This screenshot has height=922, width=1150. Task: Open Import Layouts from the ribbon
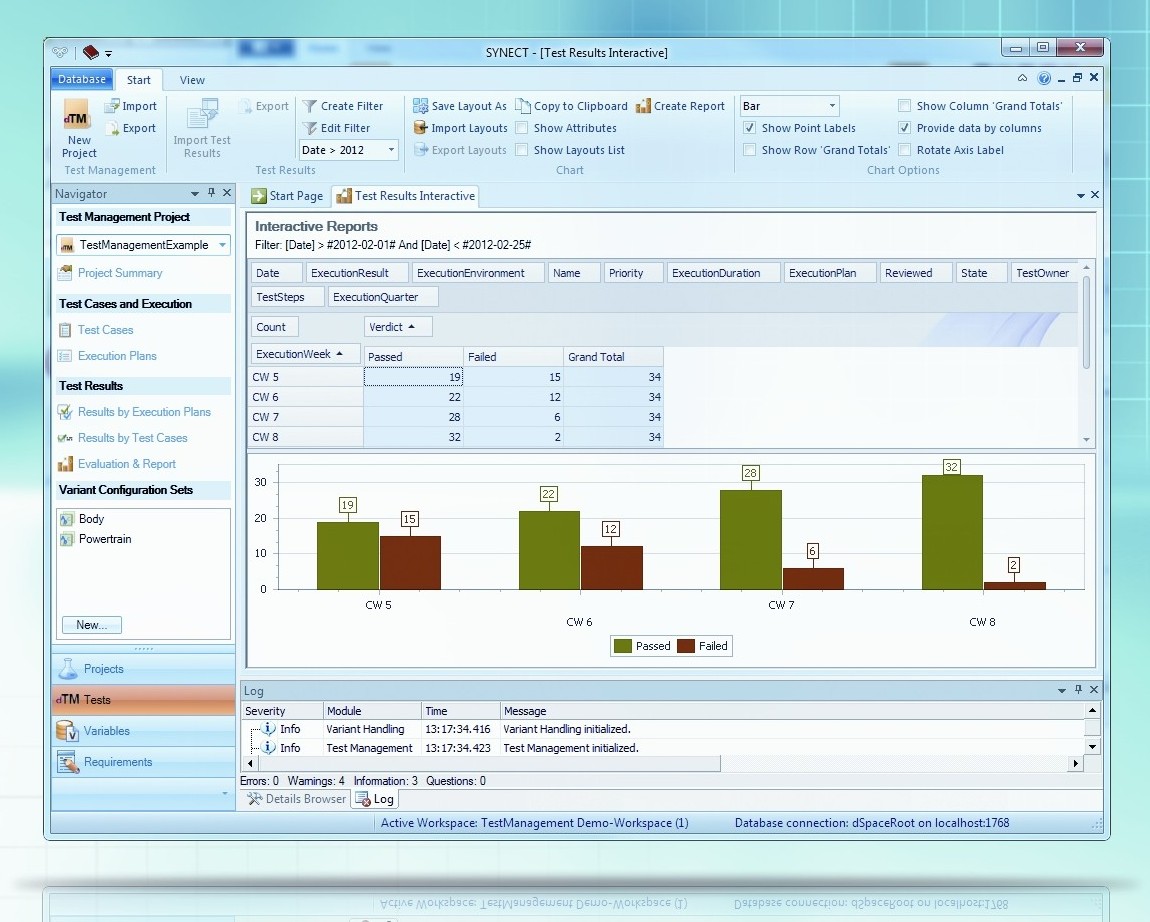[461, 128]
